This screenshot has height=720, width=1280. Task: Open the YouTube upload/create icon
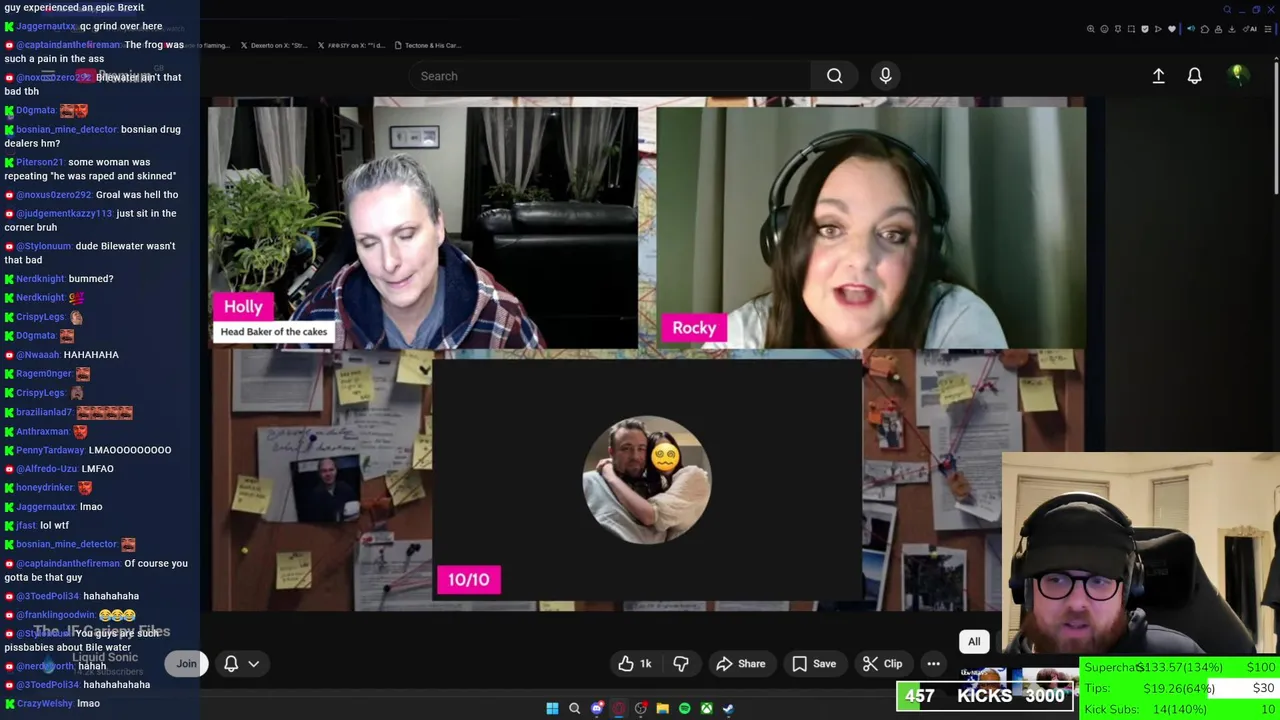(x=1158, y=76)
